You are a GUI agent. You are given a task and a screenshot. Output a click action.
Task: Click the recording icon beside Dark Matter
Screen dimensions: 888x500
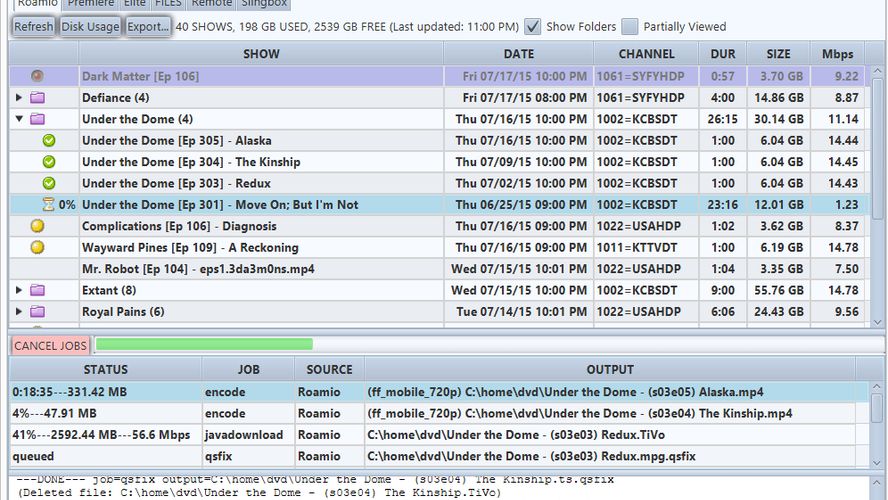(x=37, y=76)
